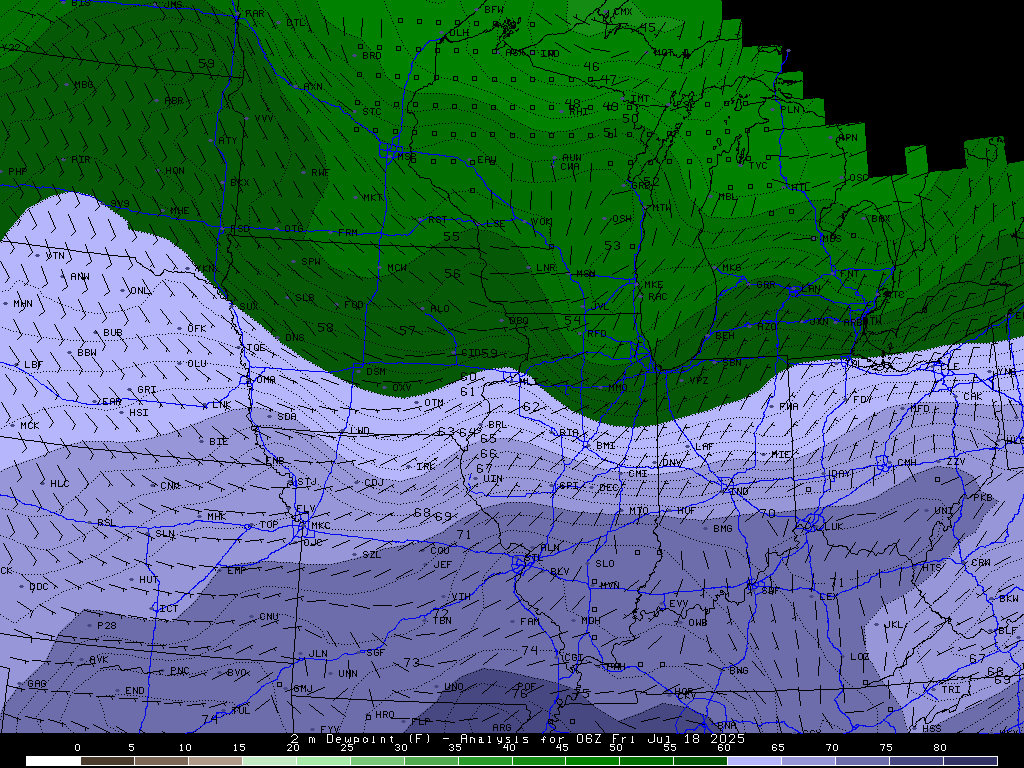Click the MKE station label
This screenshot has width=1024, height=768.
click(x=653, y=285)
